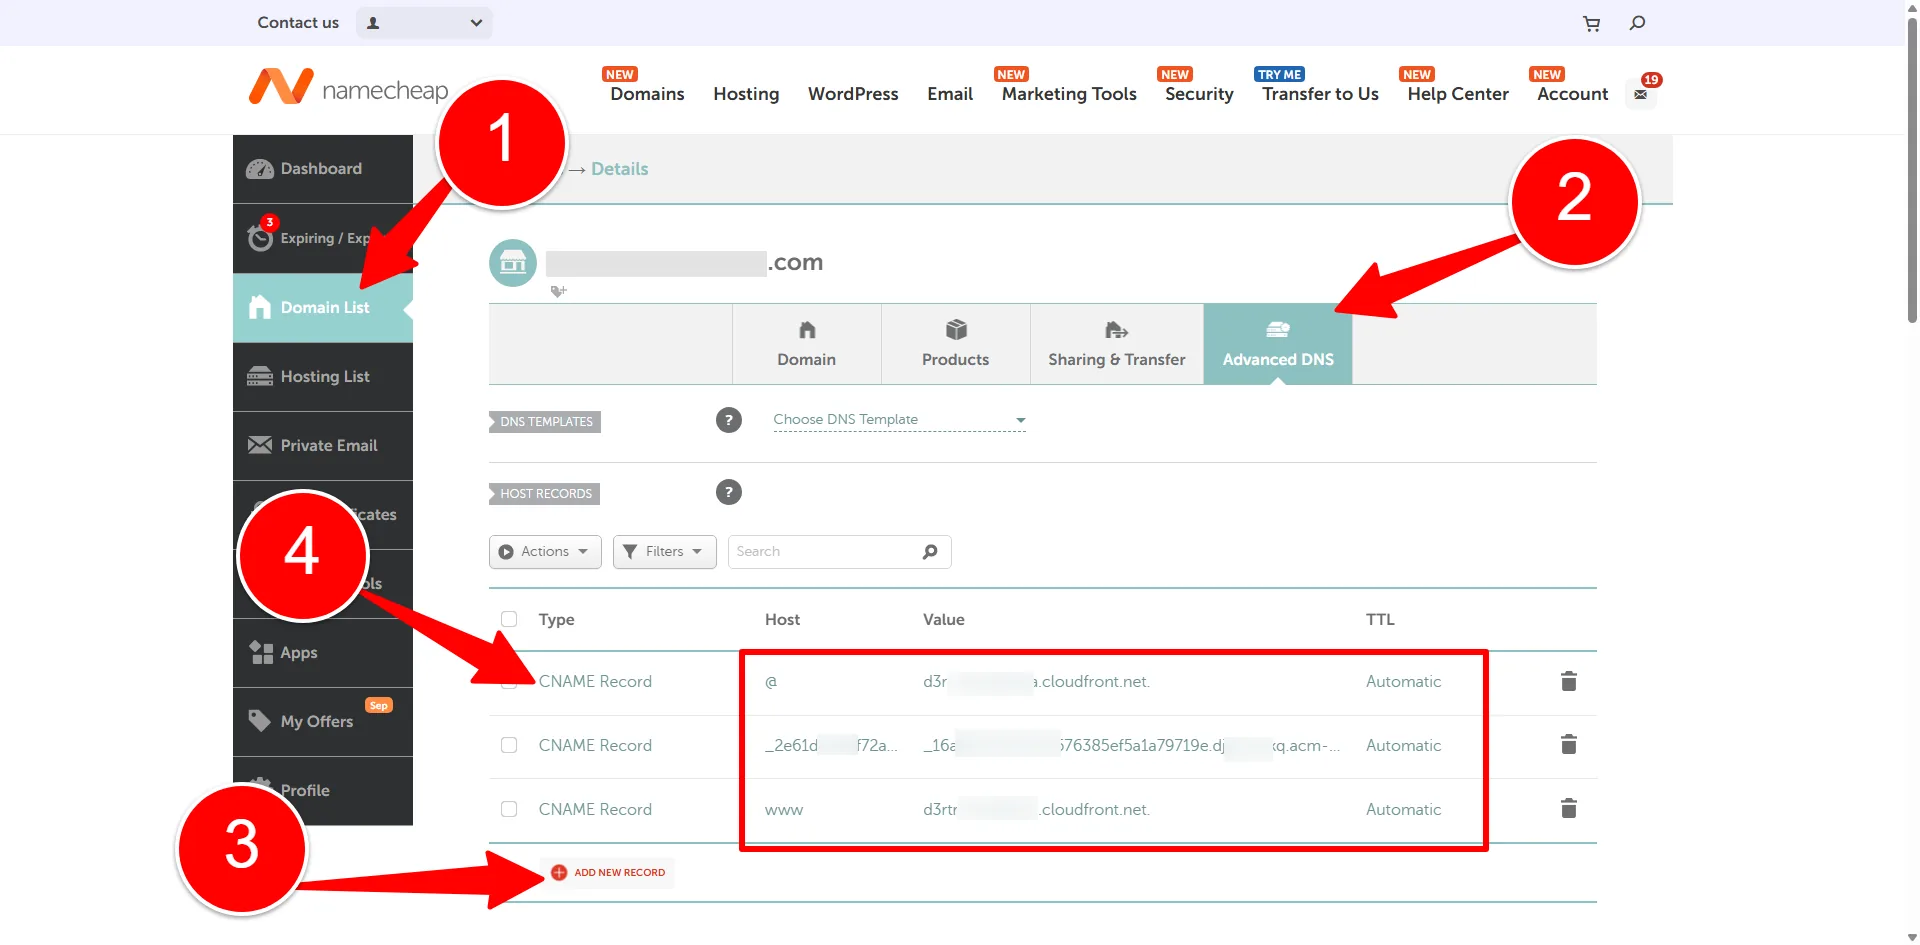
Task: Delete the _2e61d CNAME record
Action: (x=1568, y=745)
